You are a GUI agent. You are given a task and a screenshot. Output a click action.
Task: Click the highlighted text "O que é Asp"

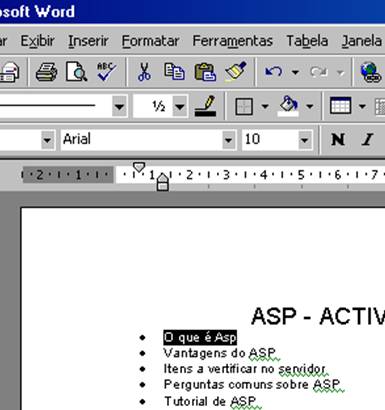point(200,337)
